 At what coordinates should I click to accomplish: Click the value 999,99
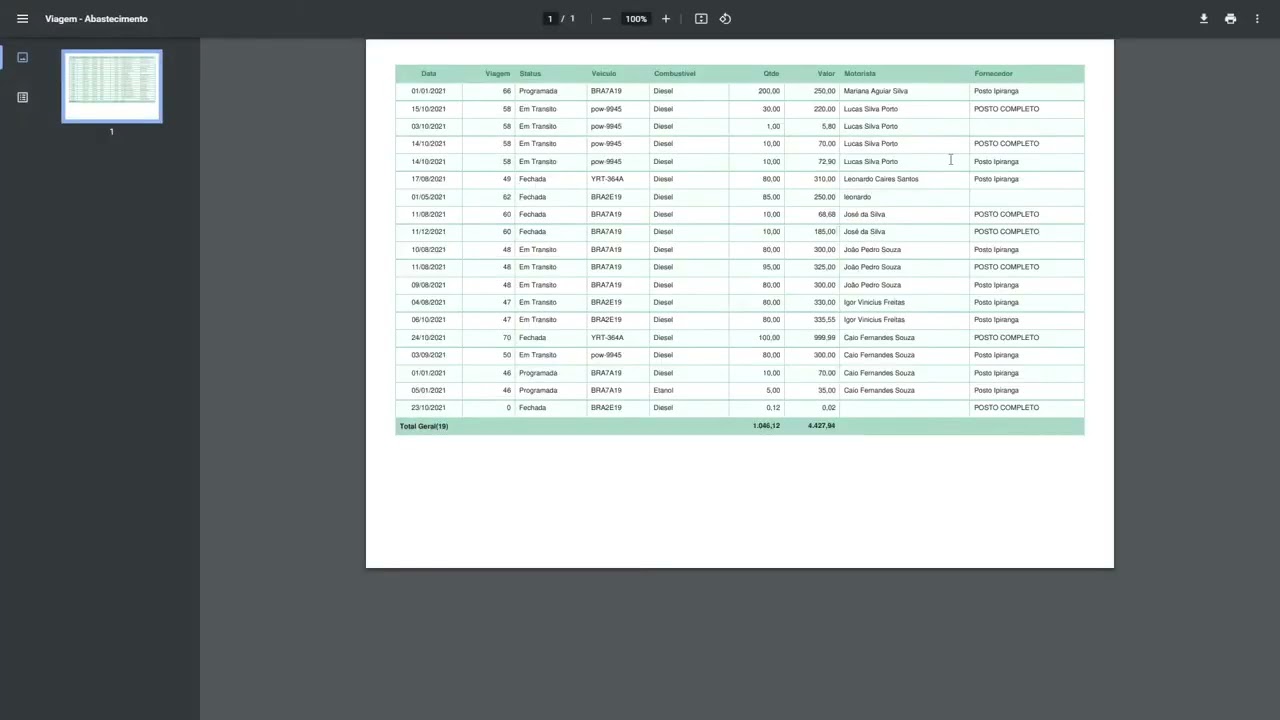pyautogui.click(x=824, y=338)
